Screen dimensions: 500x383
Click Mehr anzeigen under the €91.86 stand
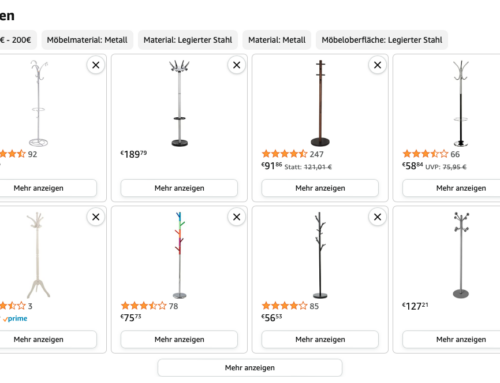point(320,188)
